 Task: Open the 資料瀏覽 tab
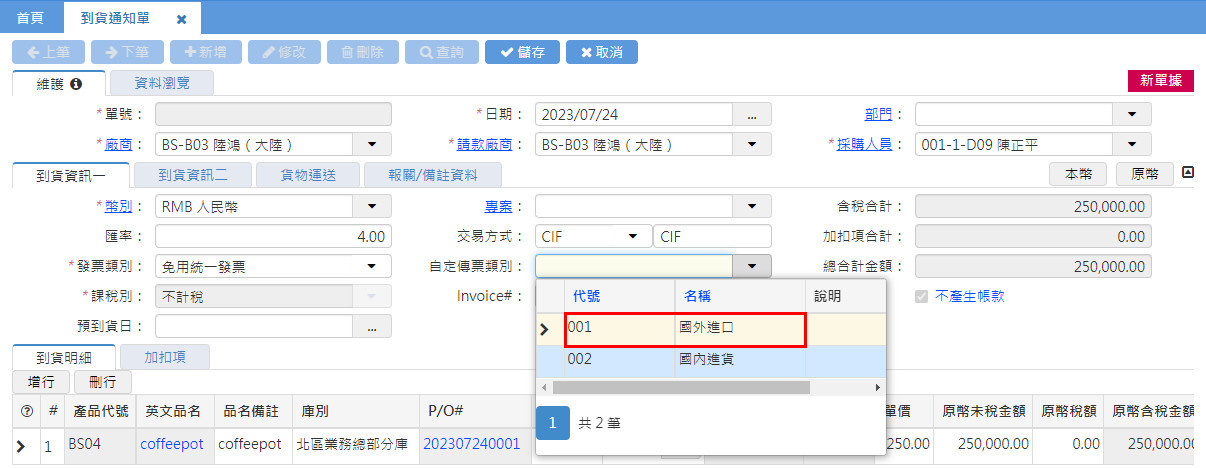click(x=161, y=83)
